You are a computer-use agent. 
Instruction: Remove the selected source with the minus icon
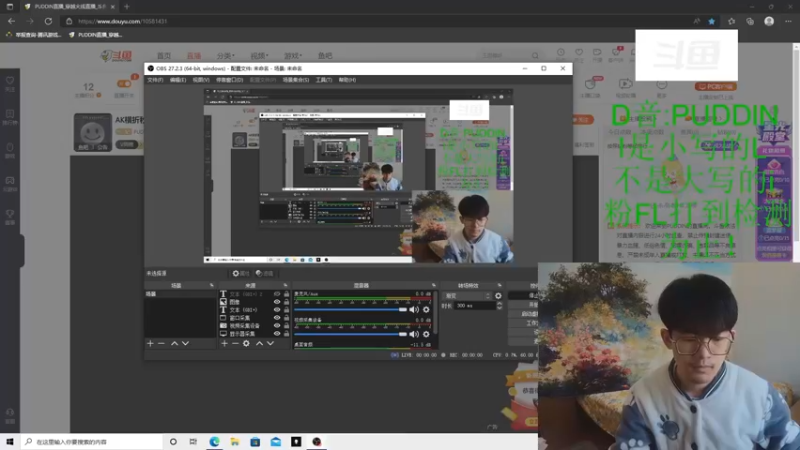point(235,343)
